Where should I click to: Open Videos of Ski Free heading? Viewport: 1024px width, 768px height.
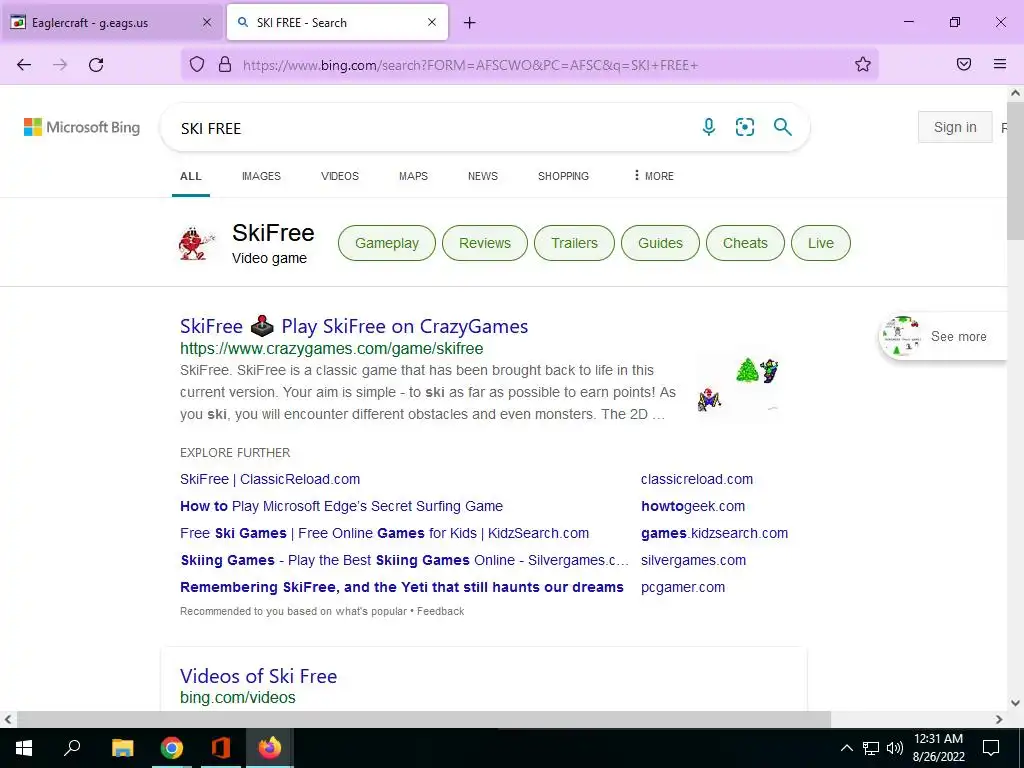(259, 676)
